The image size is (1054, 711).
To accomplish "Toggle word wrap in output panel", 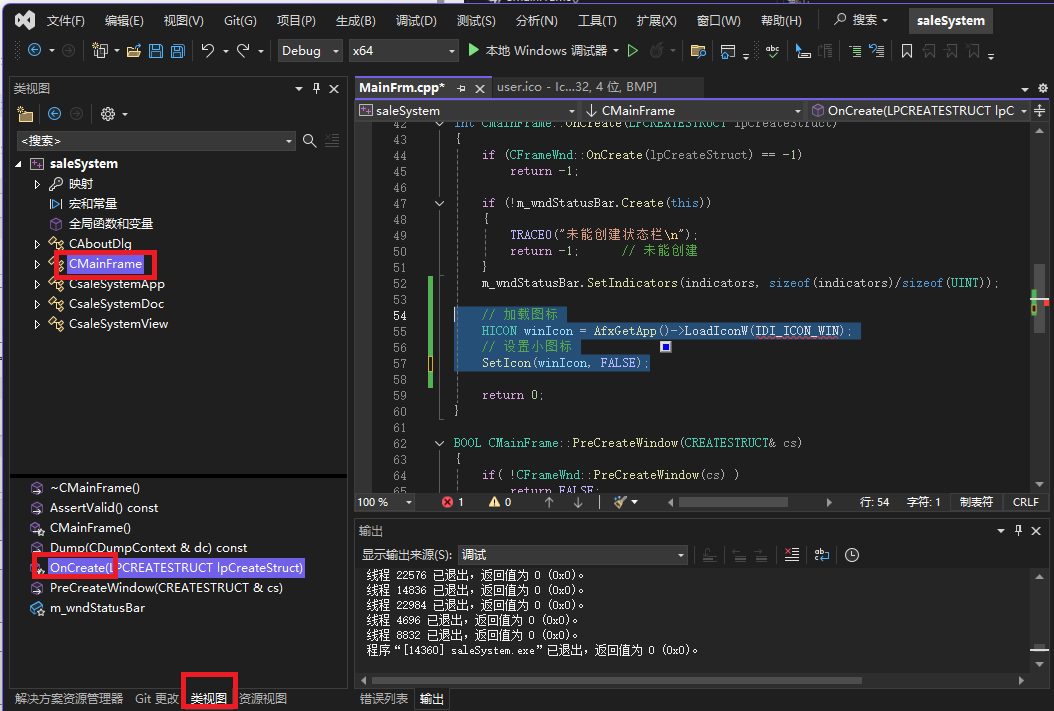I will [821, 555].
